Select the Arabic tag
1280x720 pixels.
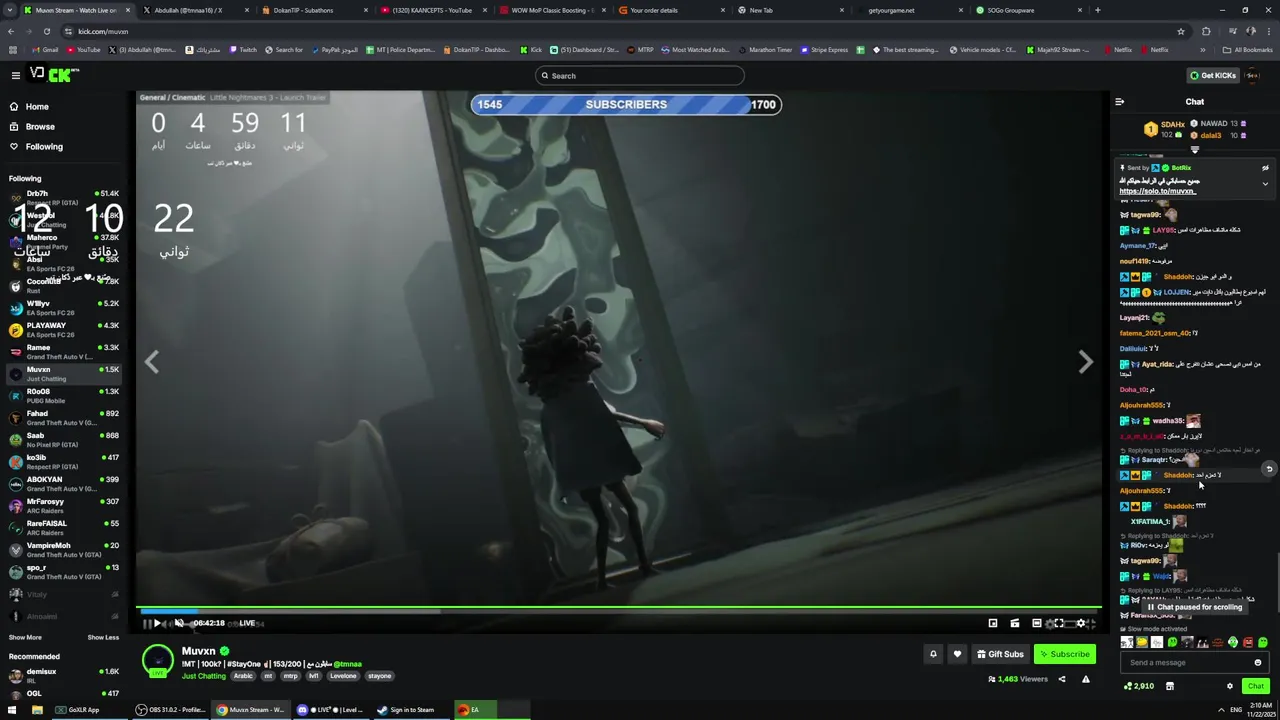click(243, 676)
